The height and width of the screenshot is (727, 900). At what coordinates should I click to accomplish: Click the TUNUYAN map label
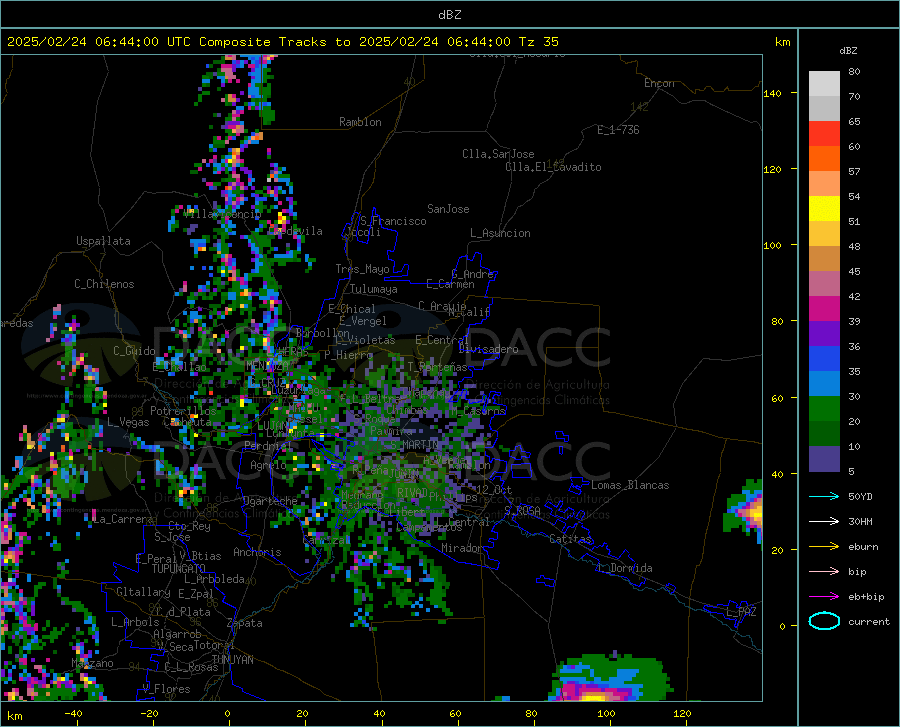(232, 659)
